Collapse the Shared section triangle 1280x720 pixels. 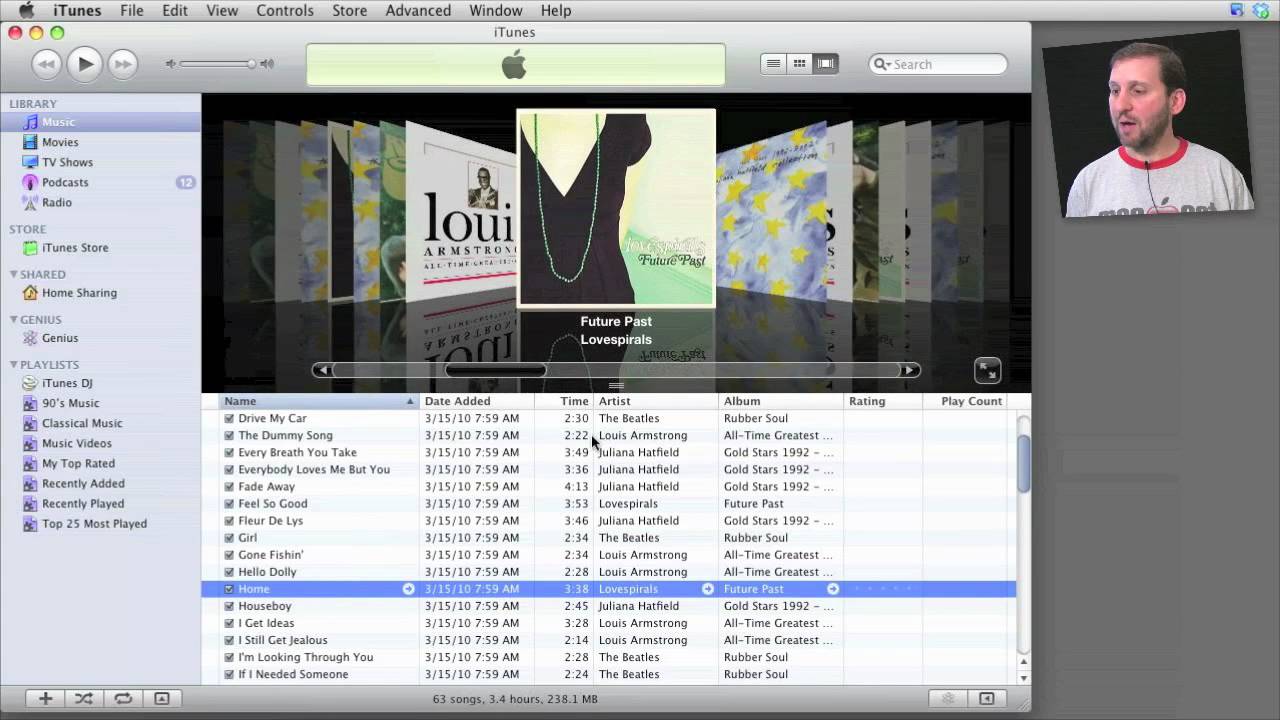(x=14, y=274)
